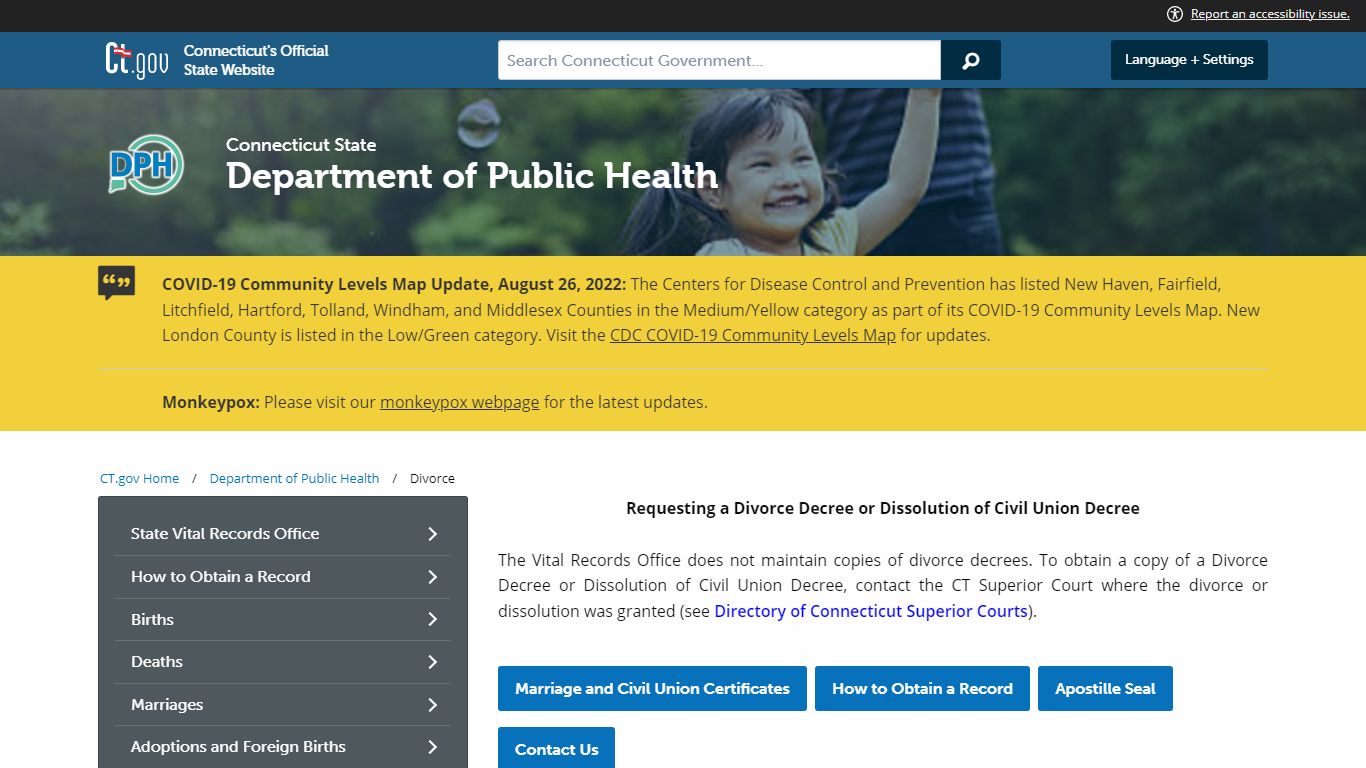Screen dimensions: 1366x768
Task: Expand the Marriages chevron arrow
Action: 433,705
